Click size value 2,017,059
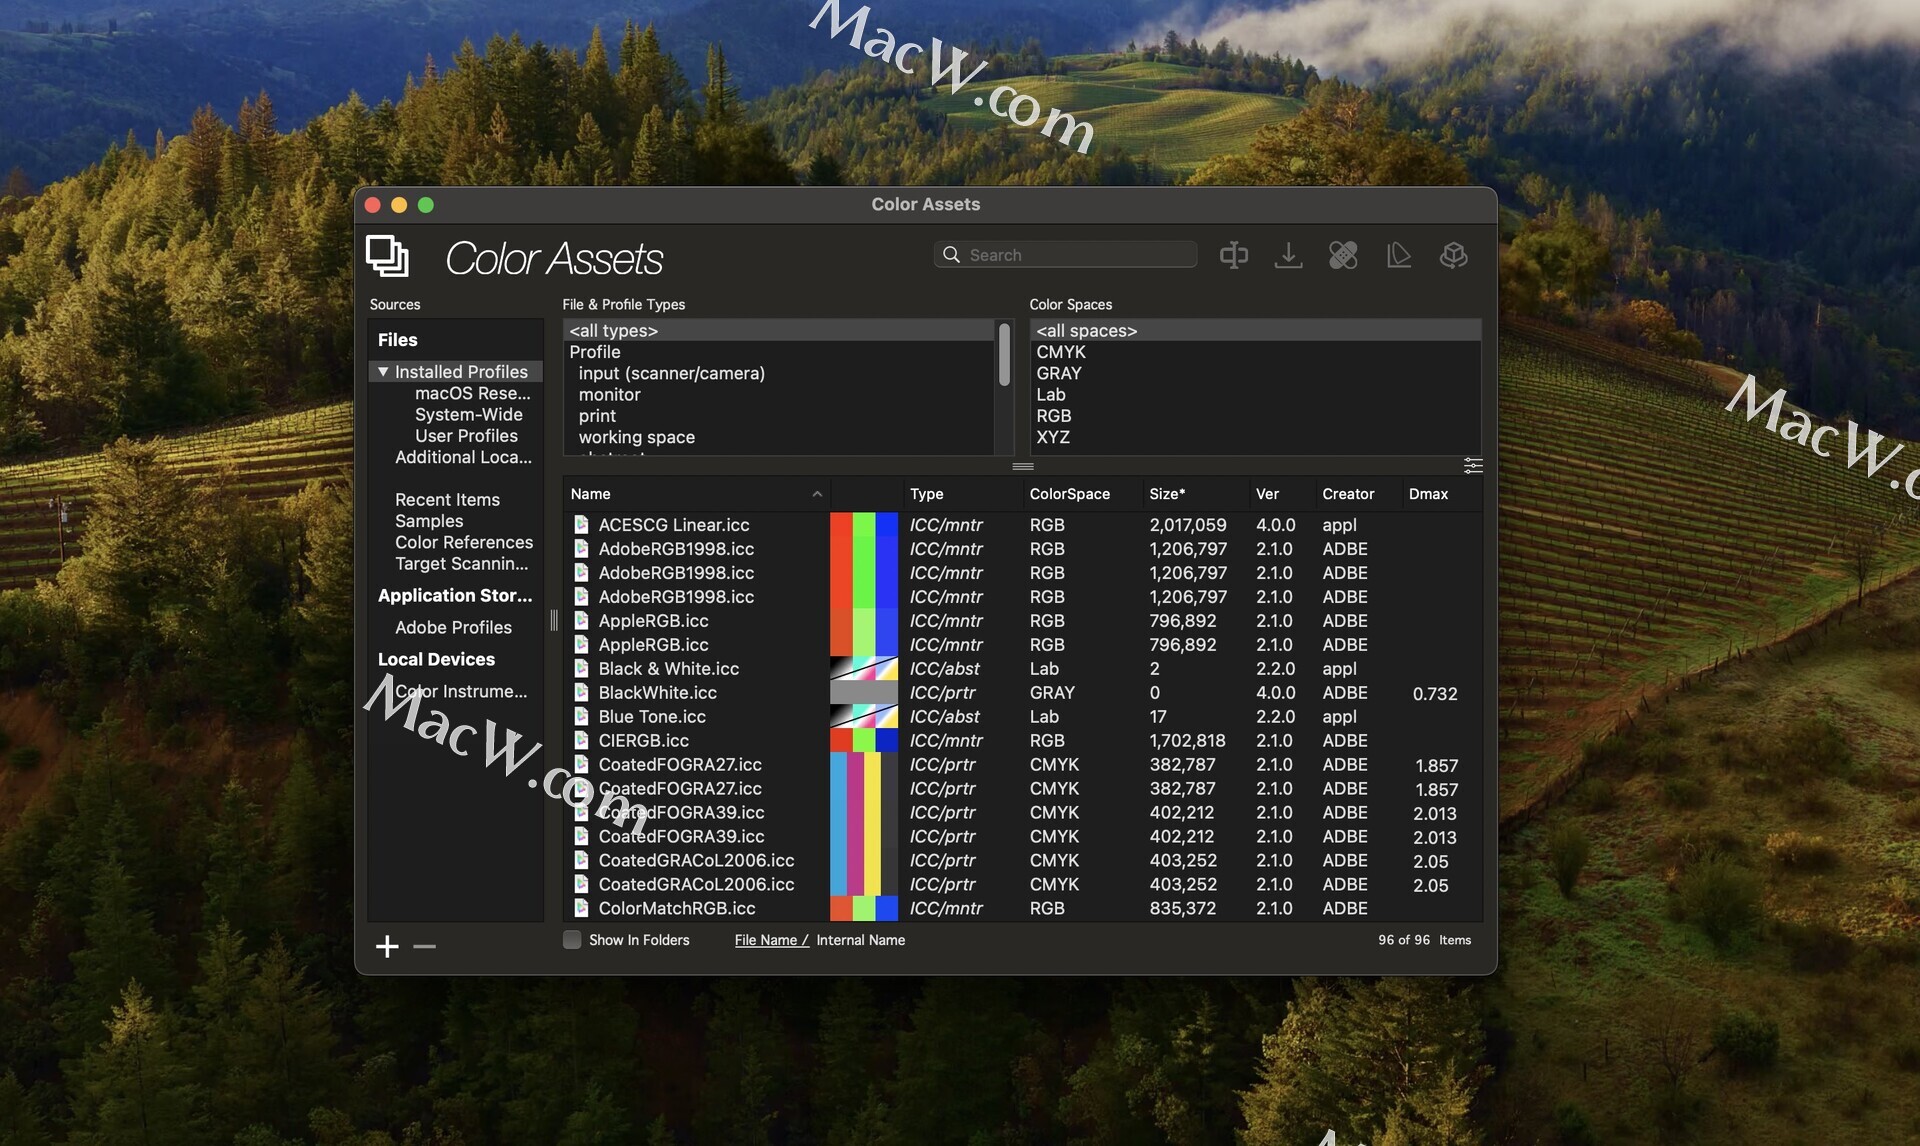 1188,524
